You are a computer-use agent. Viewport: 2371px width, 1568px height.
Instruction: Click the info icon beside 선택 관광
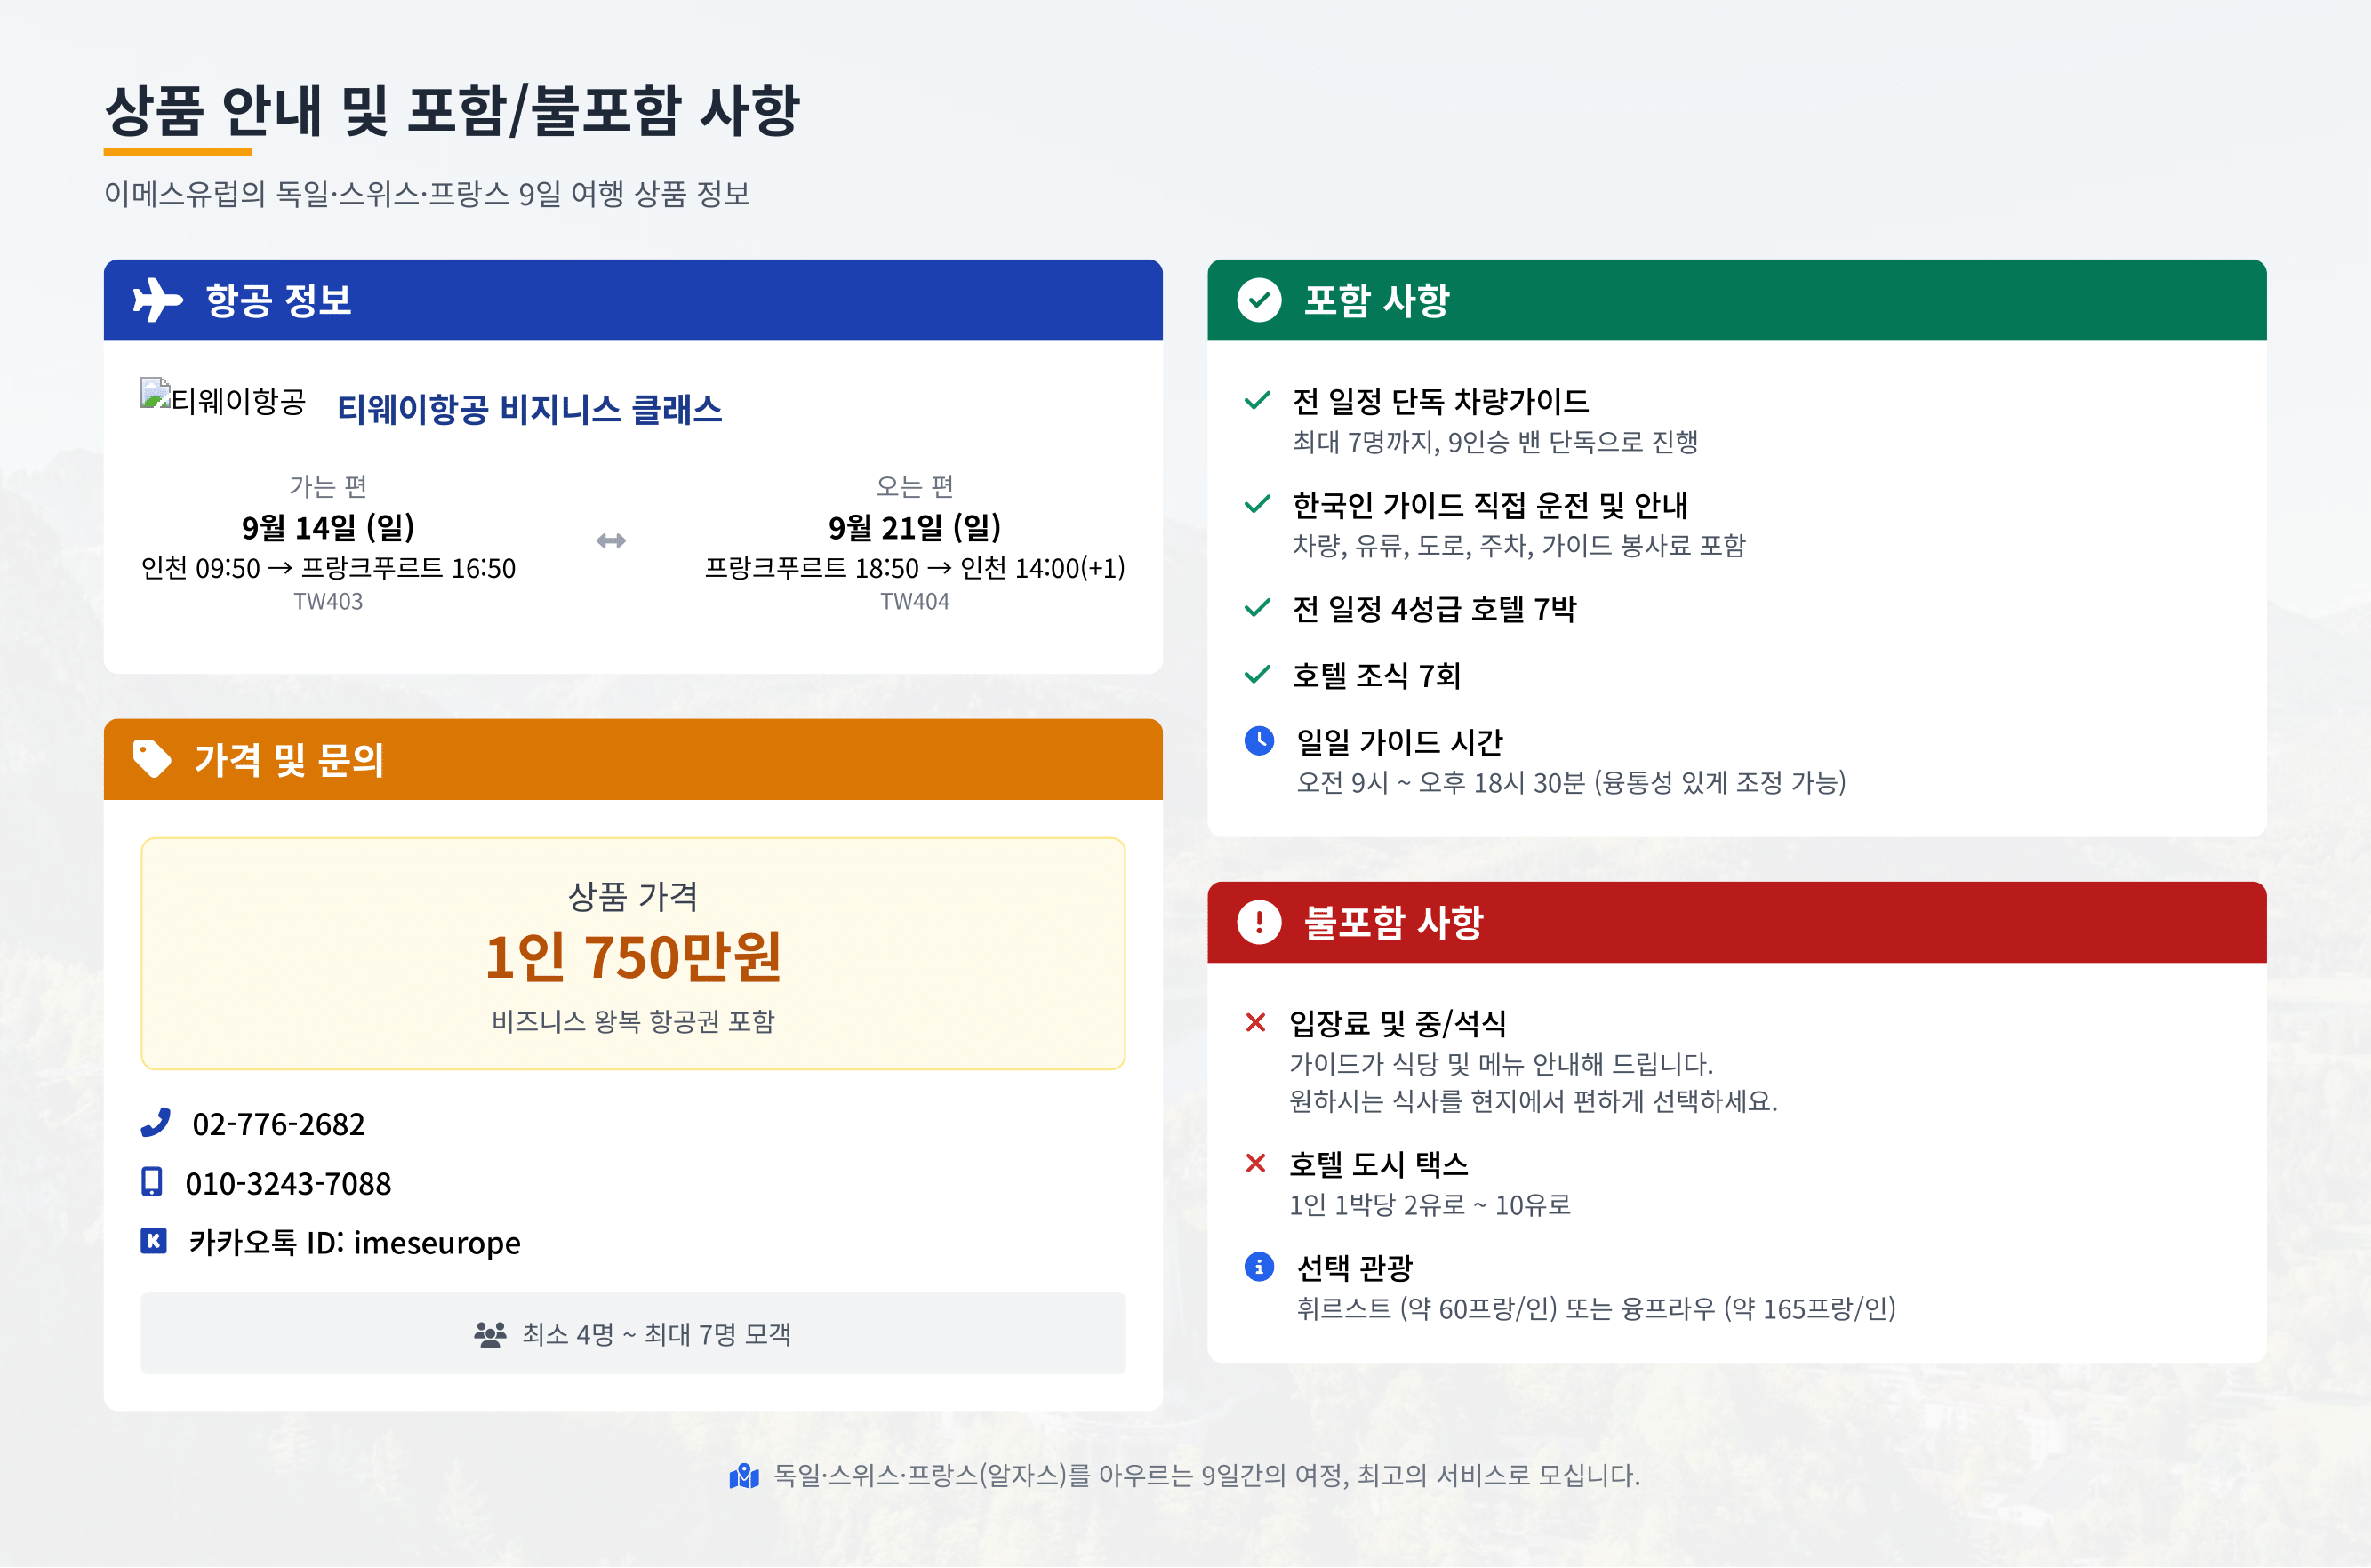pos(1258,1267)
